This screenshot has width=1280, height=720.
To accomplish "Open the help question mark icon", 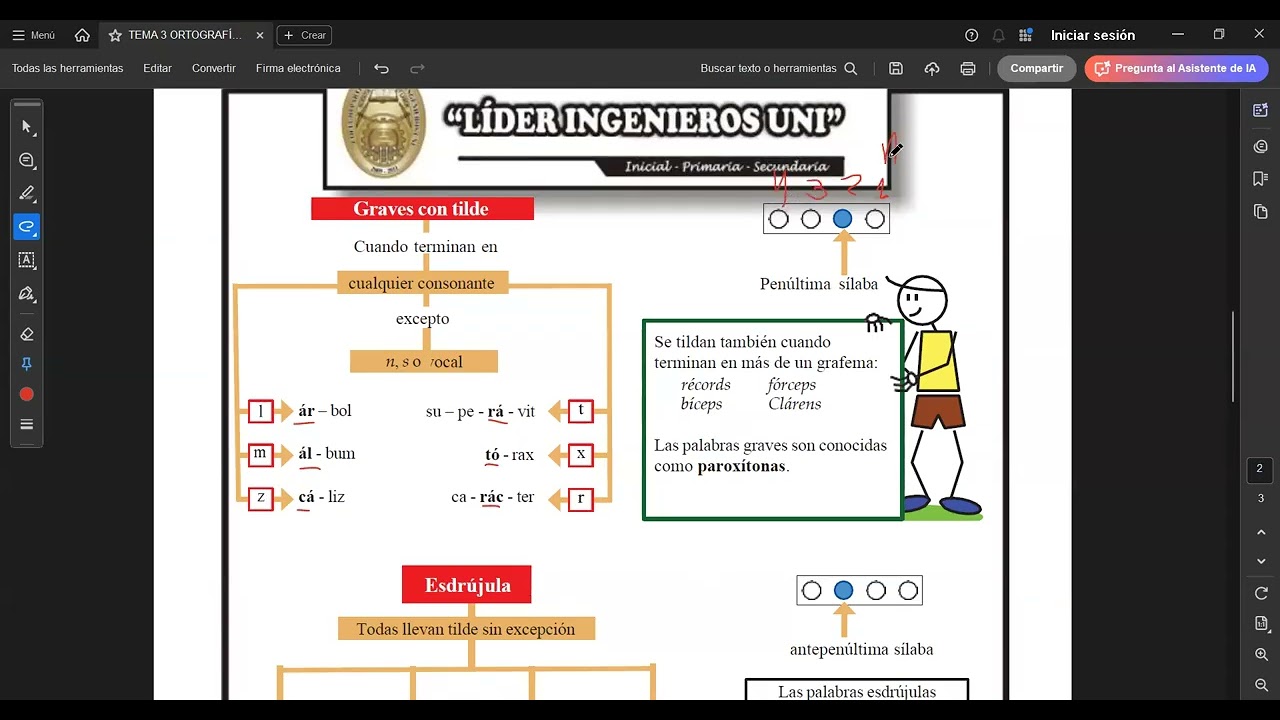I will click(x=971, y=35).
